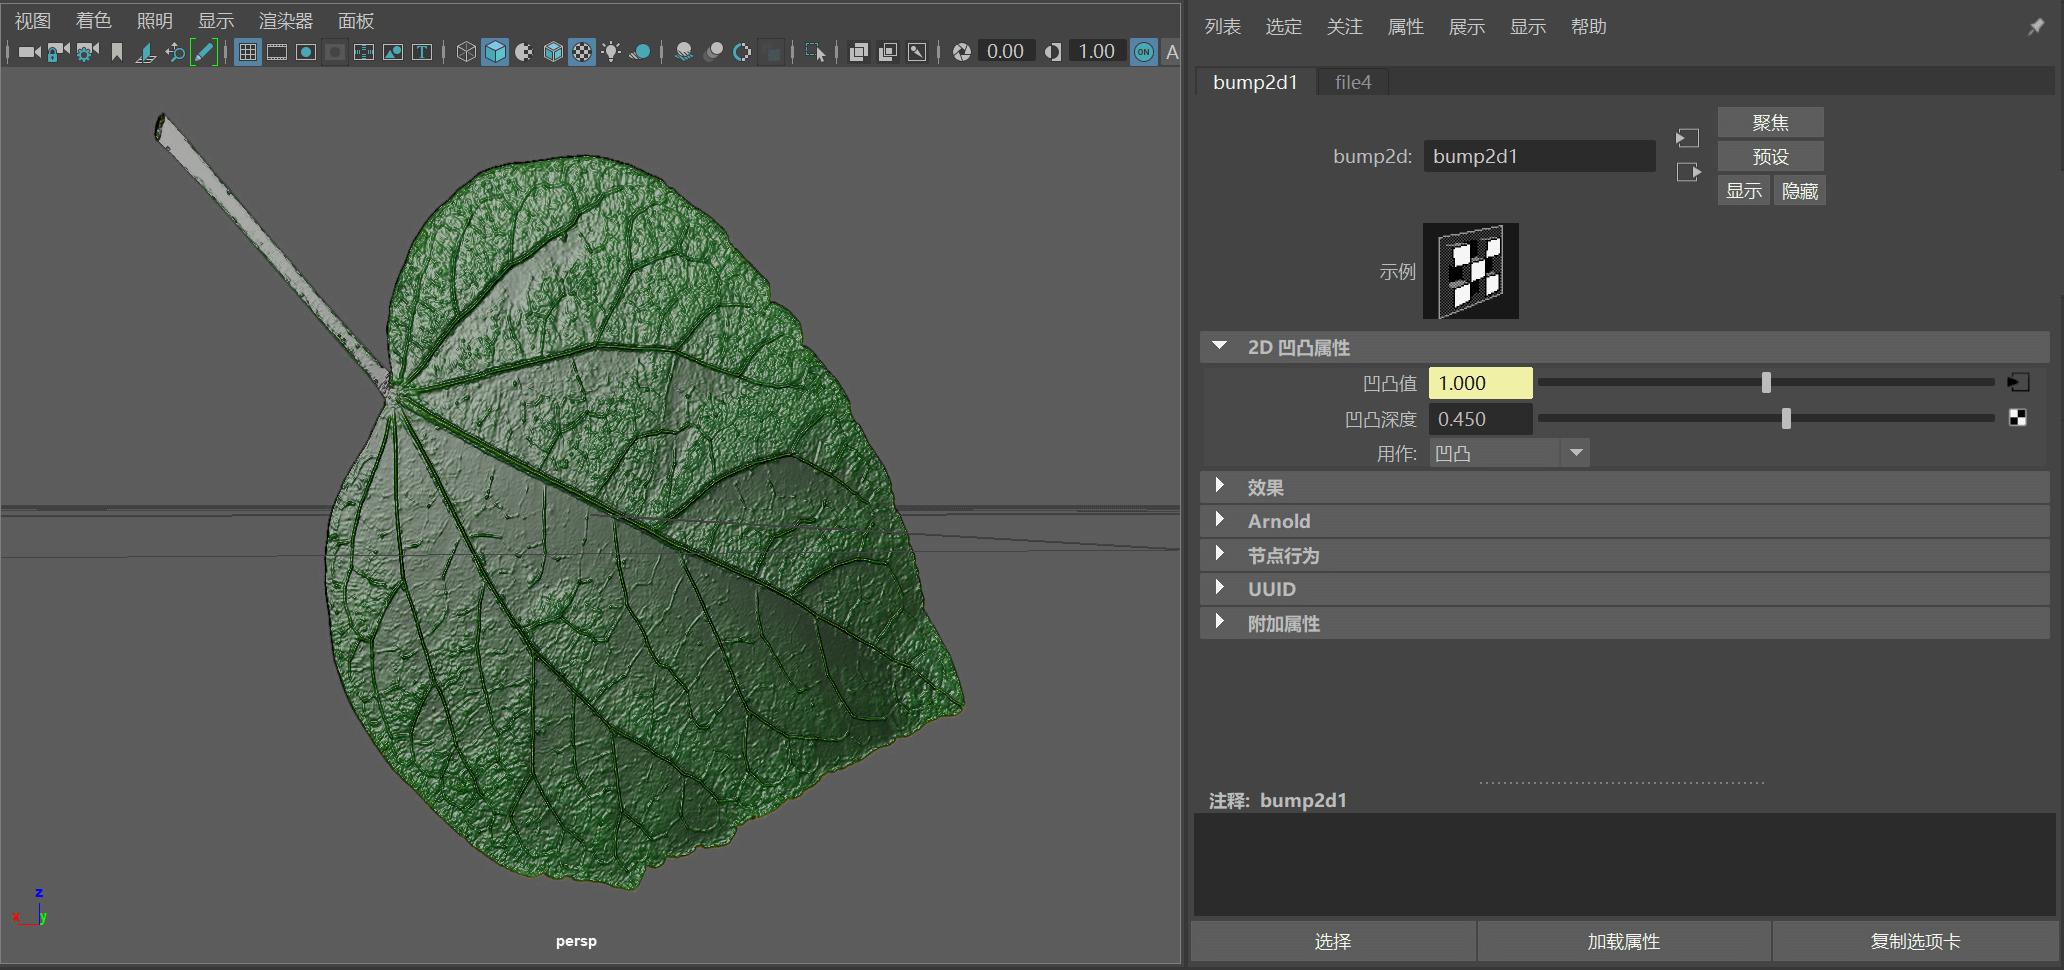Toggle X-ray active components icon
Image resolution: width=2064 pixels, height=970 pixels.
pos(887,52)
